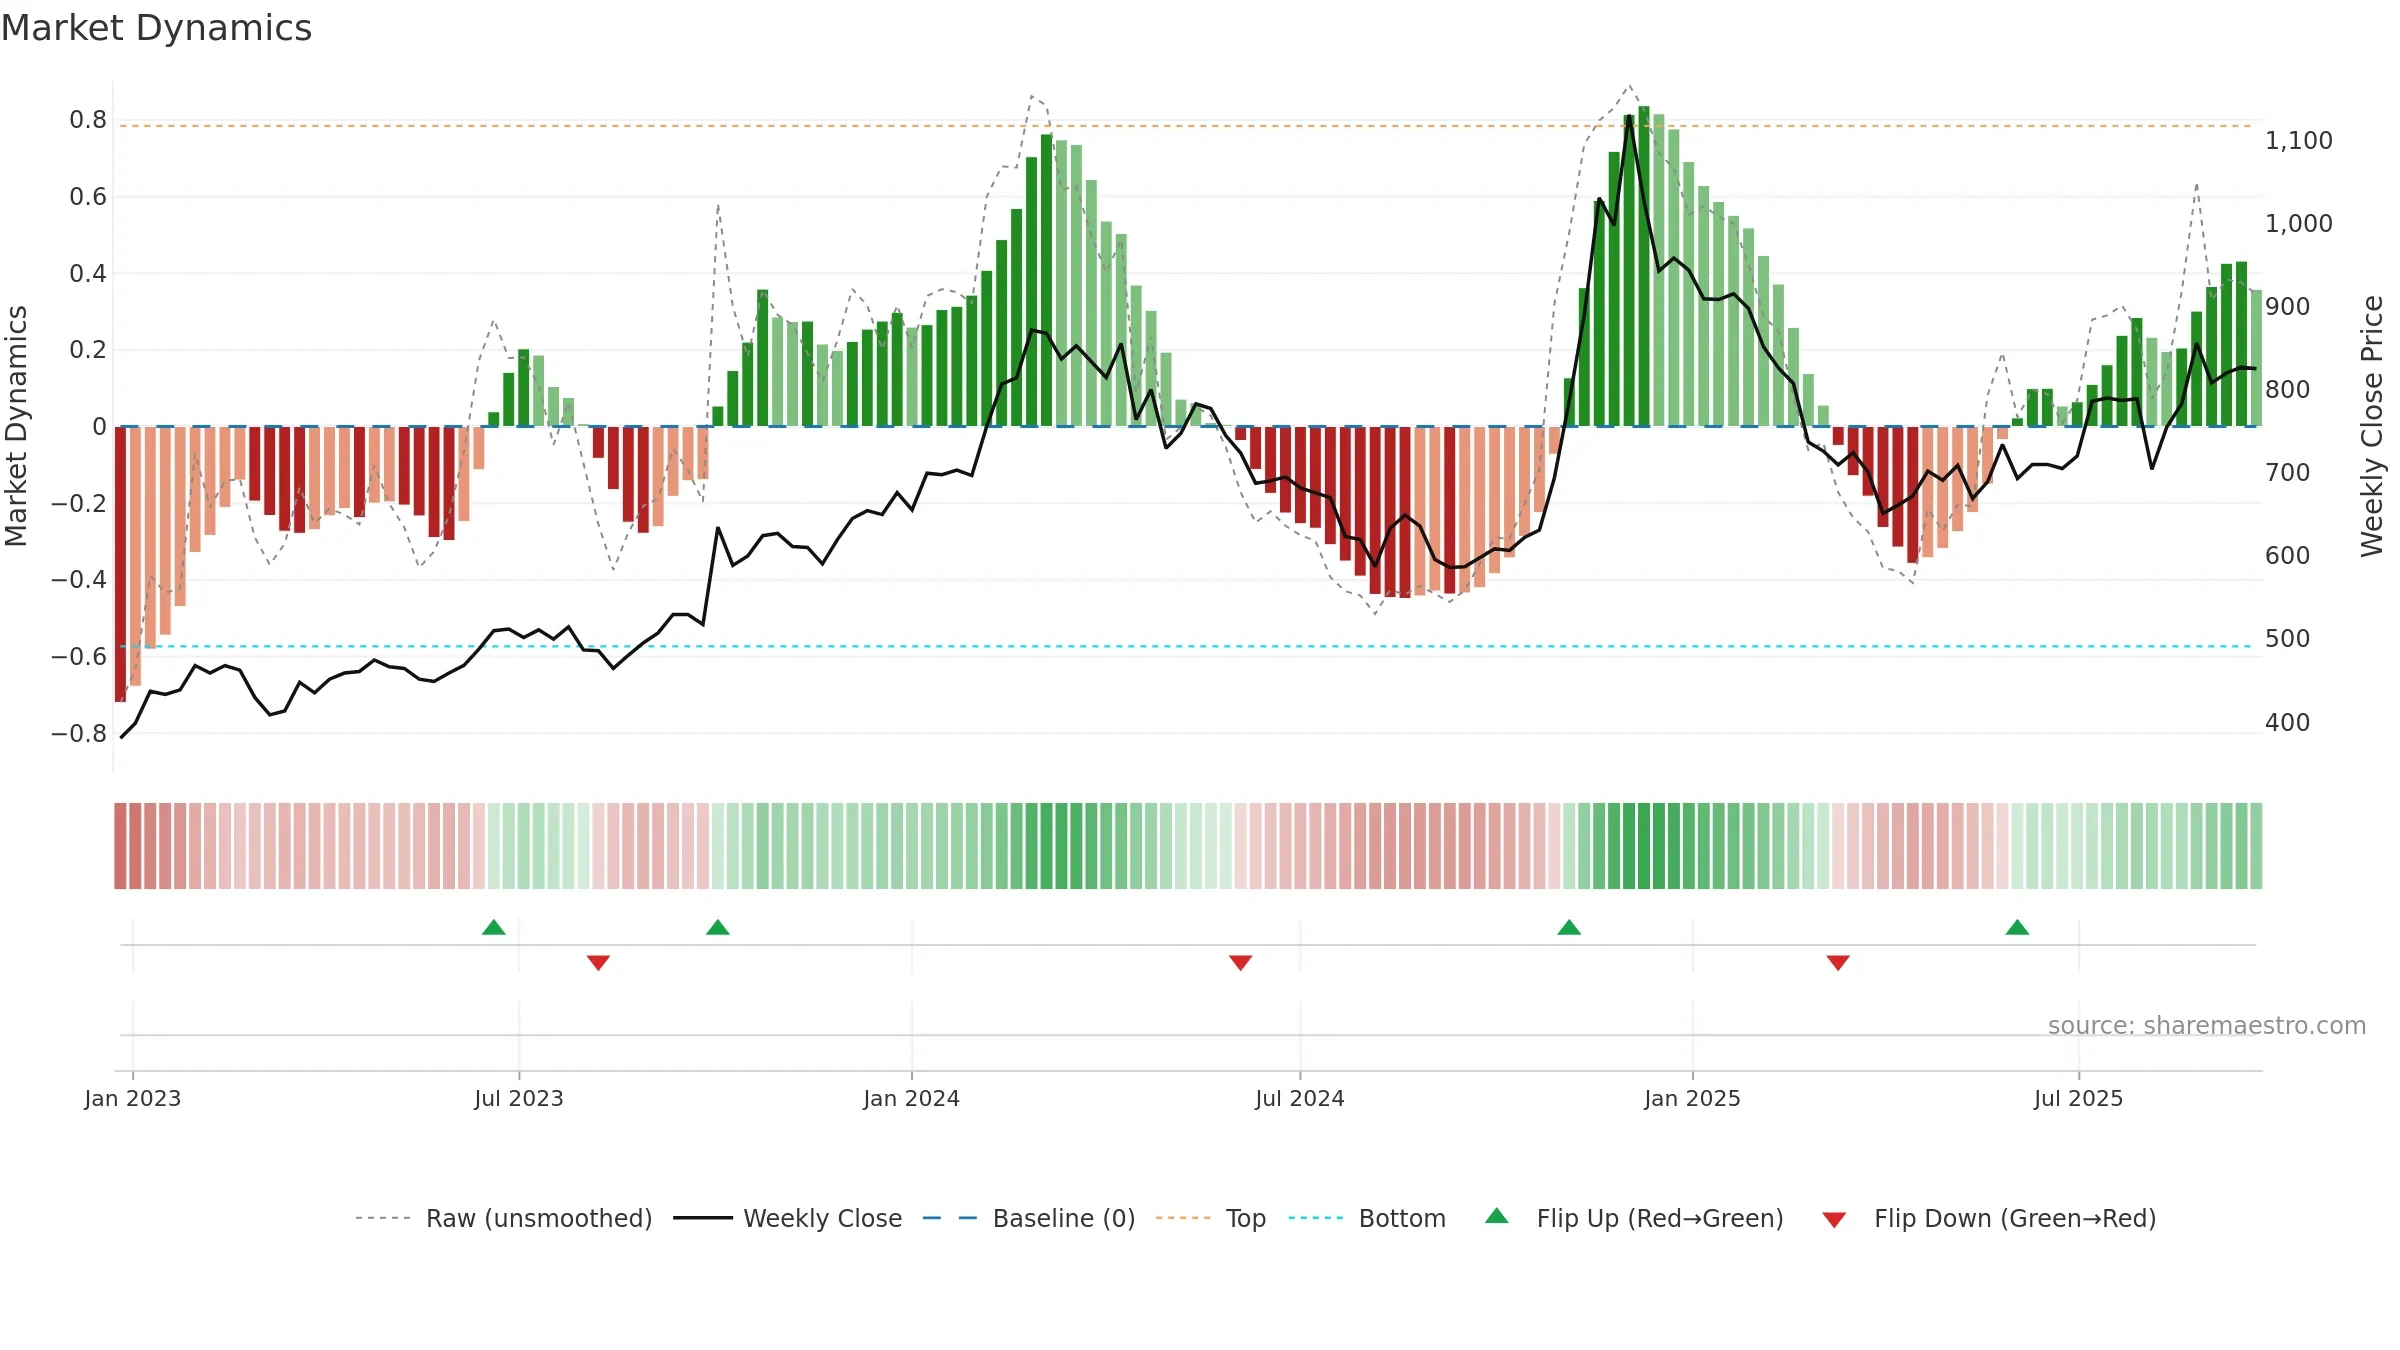Click the 900 right axis price label
Viewport: 2400px width, 1350px height.
[x=2288, y=306]
